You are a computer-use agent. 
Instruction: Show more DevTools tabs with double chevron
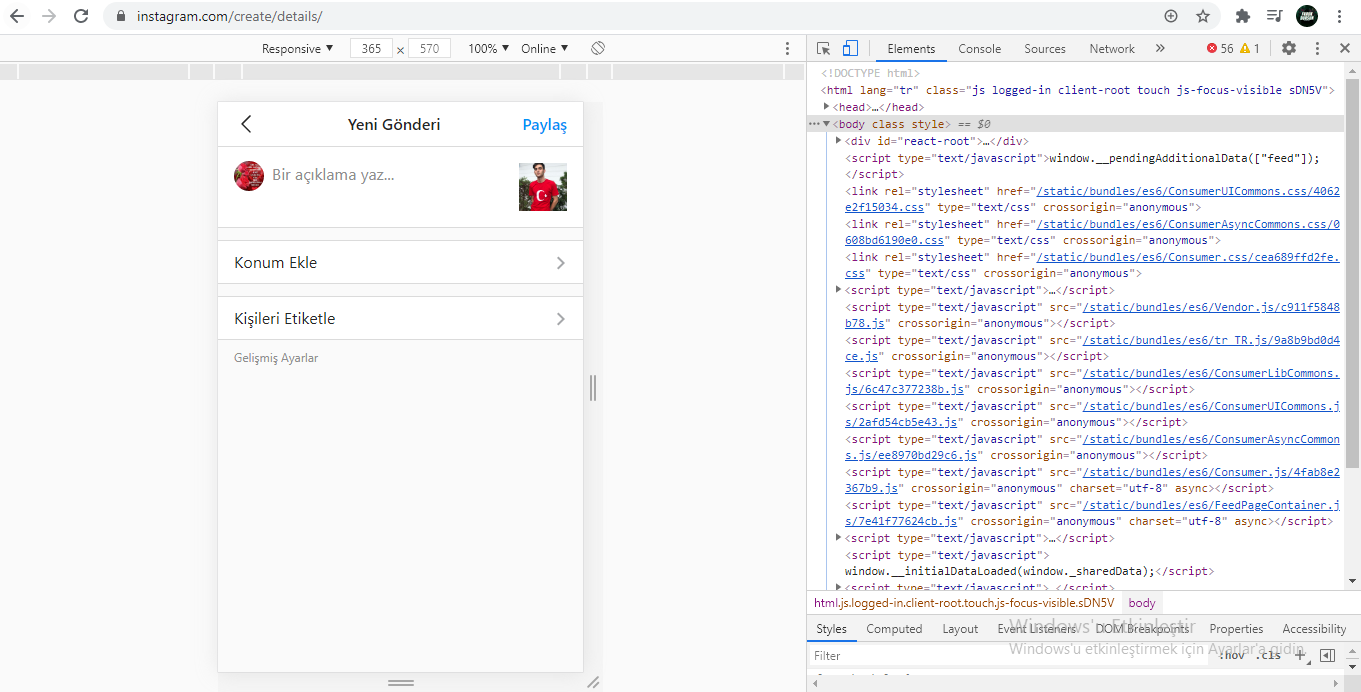[x=1160, y=48]
